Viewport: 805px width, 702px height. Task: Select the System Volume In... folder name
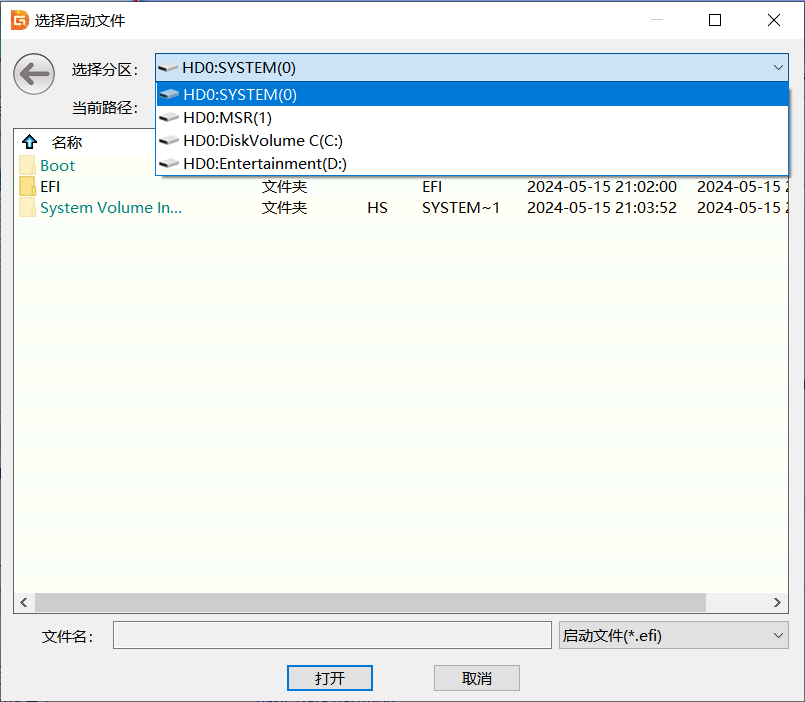coord(111,208)
